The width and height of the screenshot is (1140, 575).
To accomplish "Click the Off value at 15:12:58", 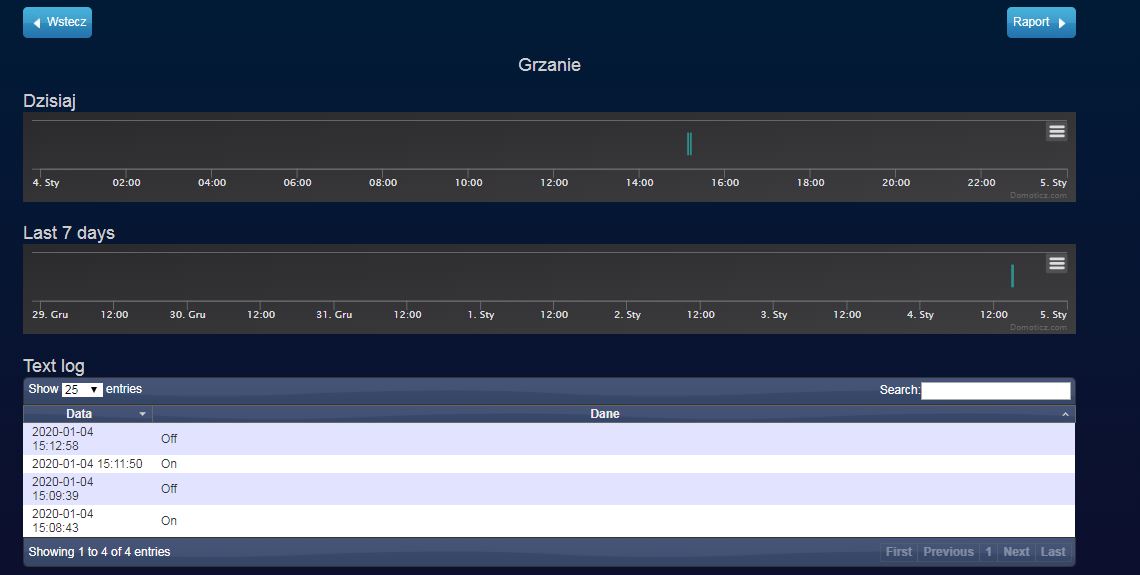I will (169, 439).
